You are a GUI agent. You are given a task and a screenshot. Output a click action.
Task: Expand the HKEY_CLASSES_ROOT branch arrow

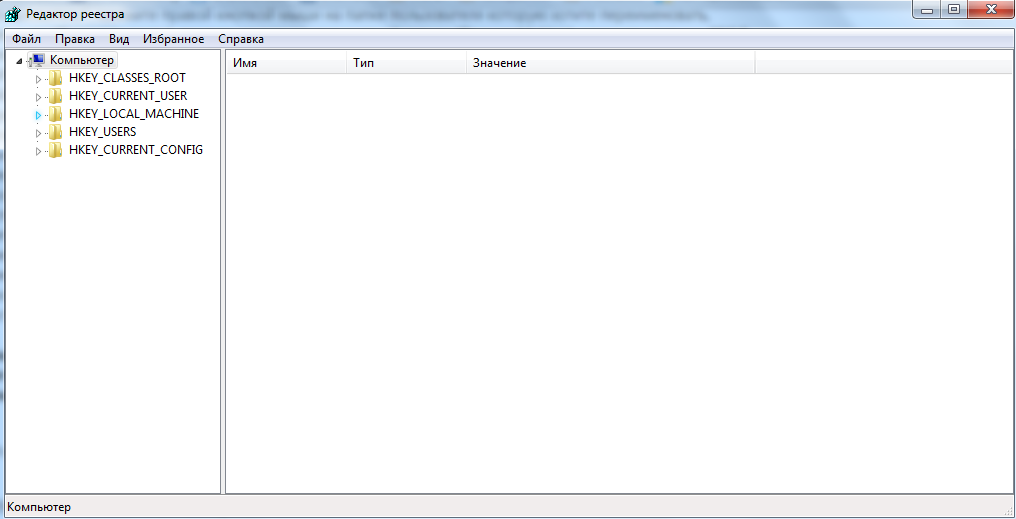(x=38, y=79)
